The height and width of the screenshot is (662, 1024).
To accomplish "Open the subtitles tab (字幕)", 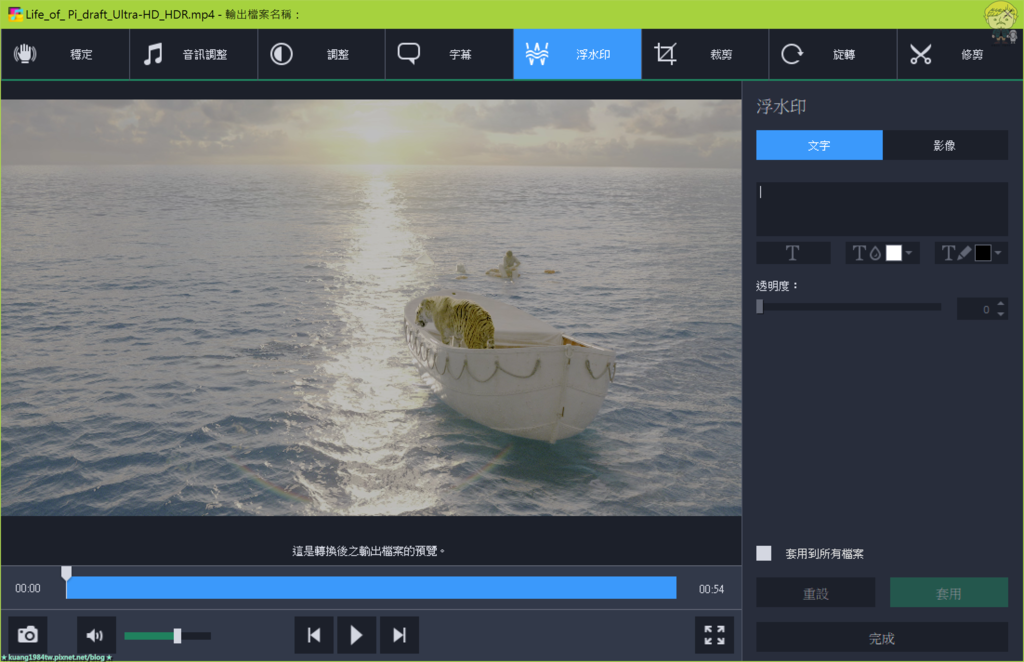I will [449, 54].
